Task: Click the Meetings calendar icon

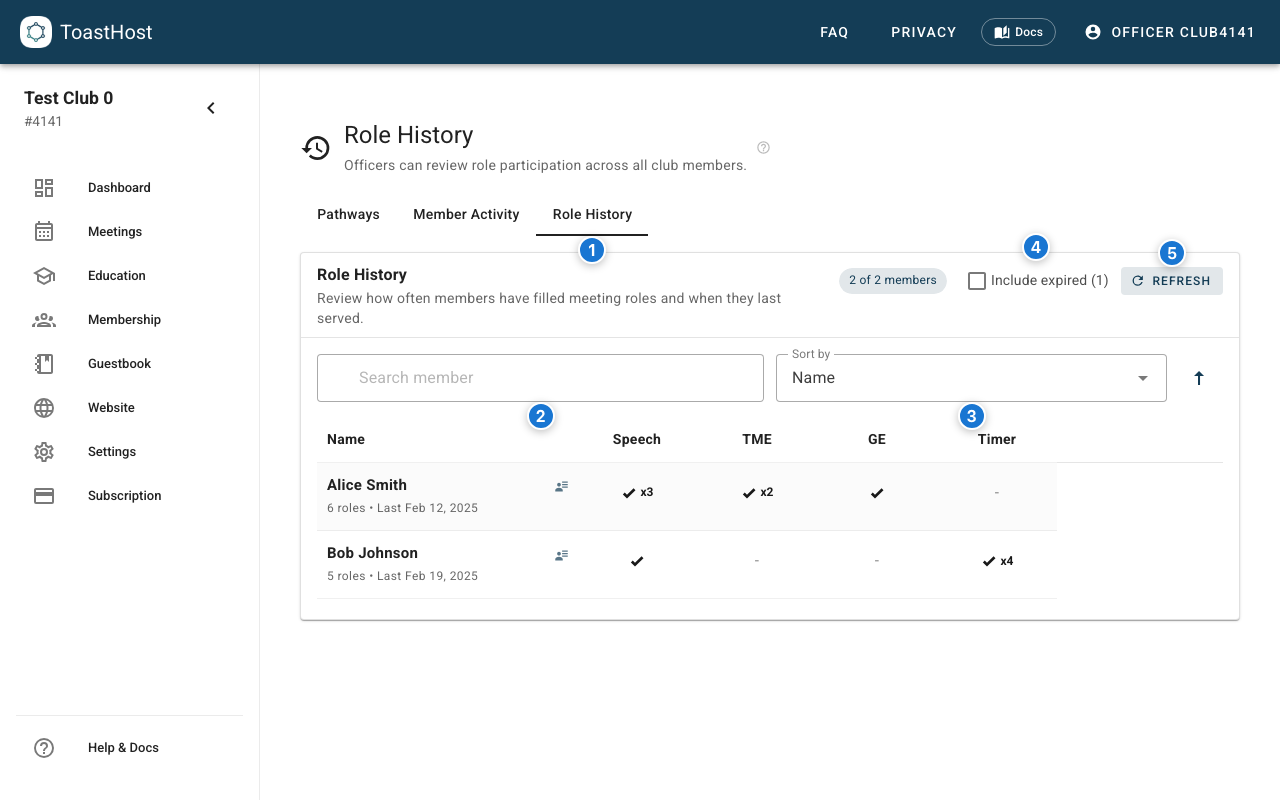Action: point(44,232)
